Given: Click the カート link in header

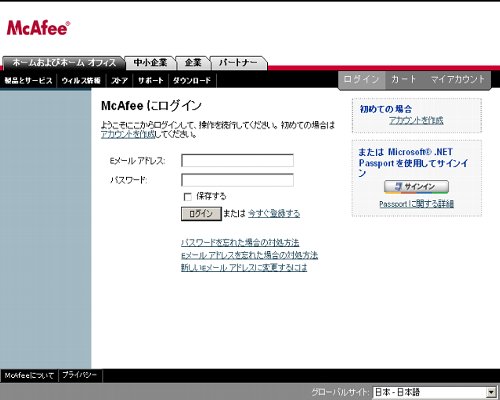Looking at the screenshot, I should coord(403,79).
